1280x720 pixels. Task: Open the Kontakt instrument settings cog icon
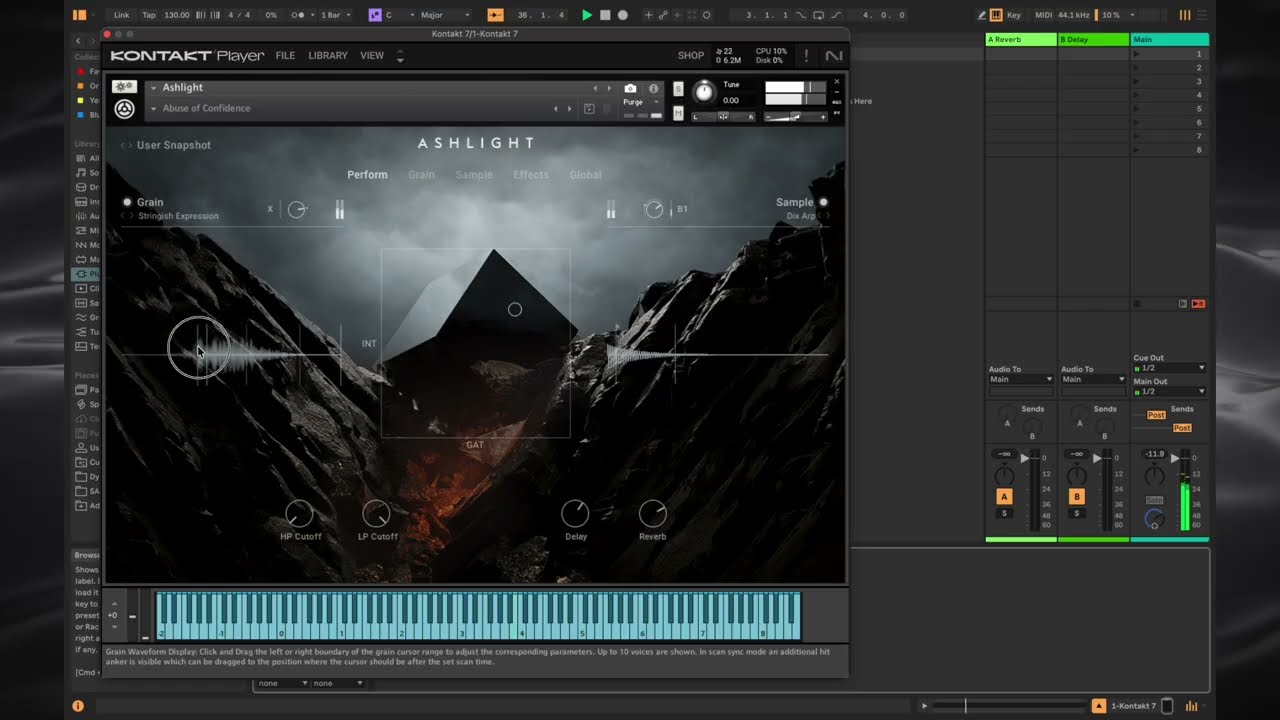124,87
